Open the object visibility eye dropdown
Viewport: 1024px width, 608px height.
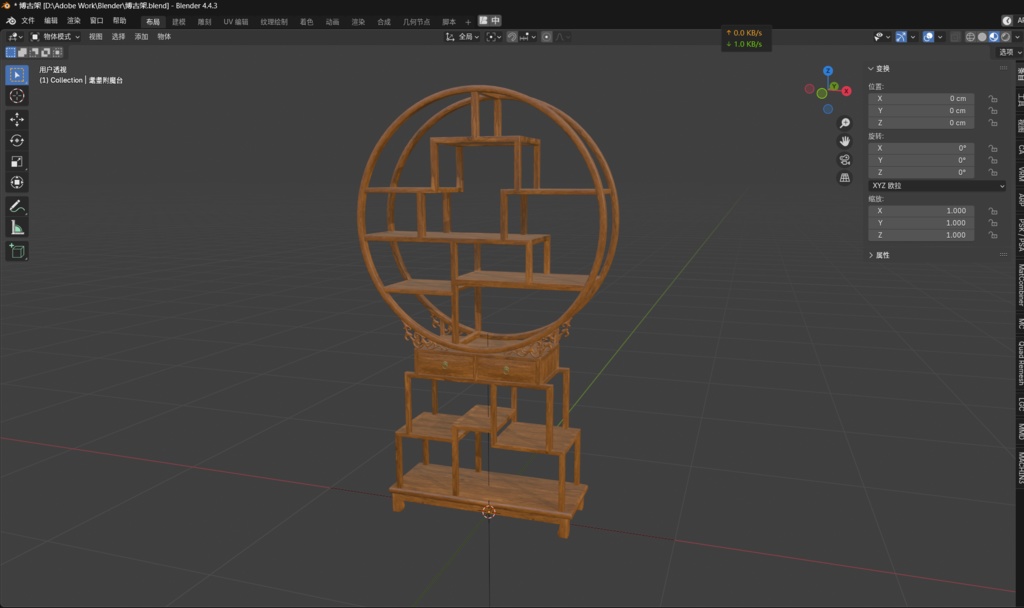coord(882,37)
